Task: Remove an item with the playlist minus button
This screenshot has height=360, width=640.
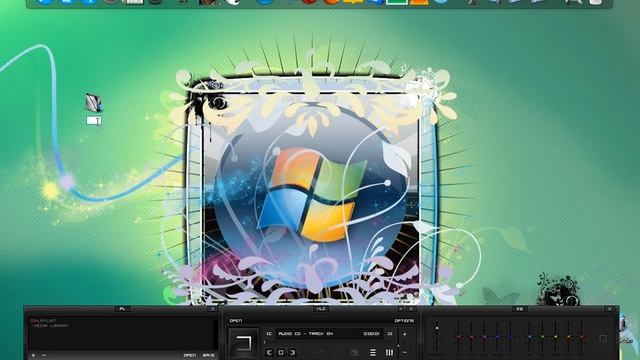Action: (44, 356)
